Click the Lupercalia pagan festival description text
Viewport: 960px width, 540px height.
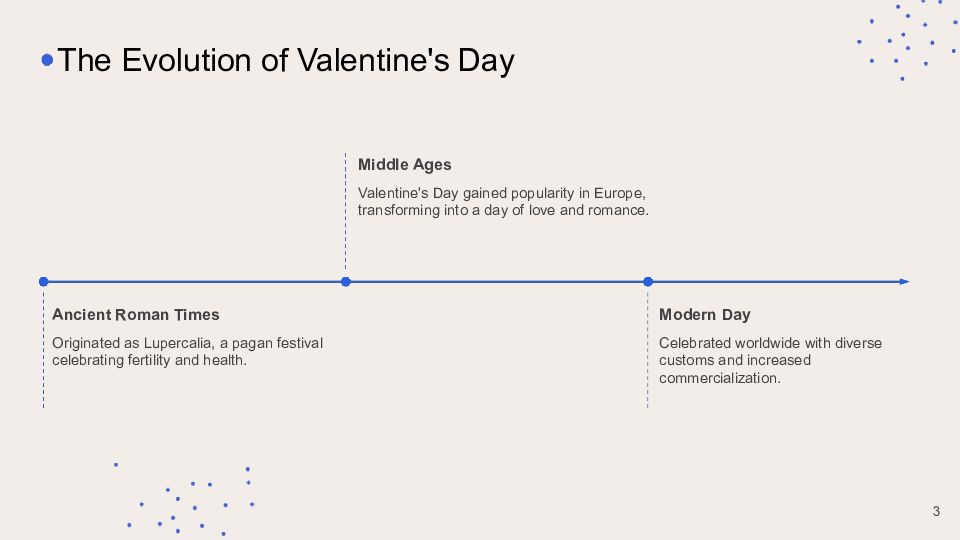pos(187,351)
